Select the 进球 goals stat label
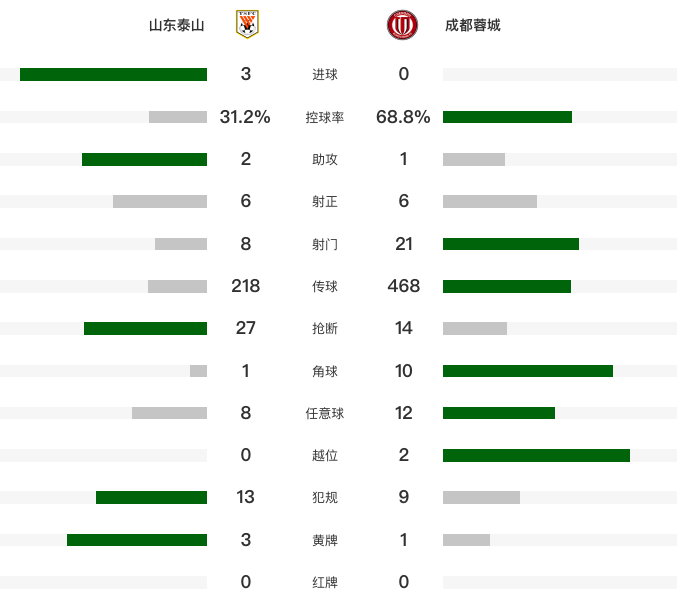This screenshot has width=692, height=599. click(325, 75)
